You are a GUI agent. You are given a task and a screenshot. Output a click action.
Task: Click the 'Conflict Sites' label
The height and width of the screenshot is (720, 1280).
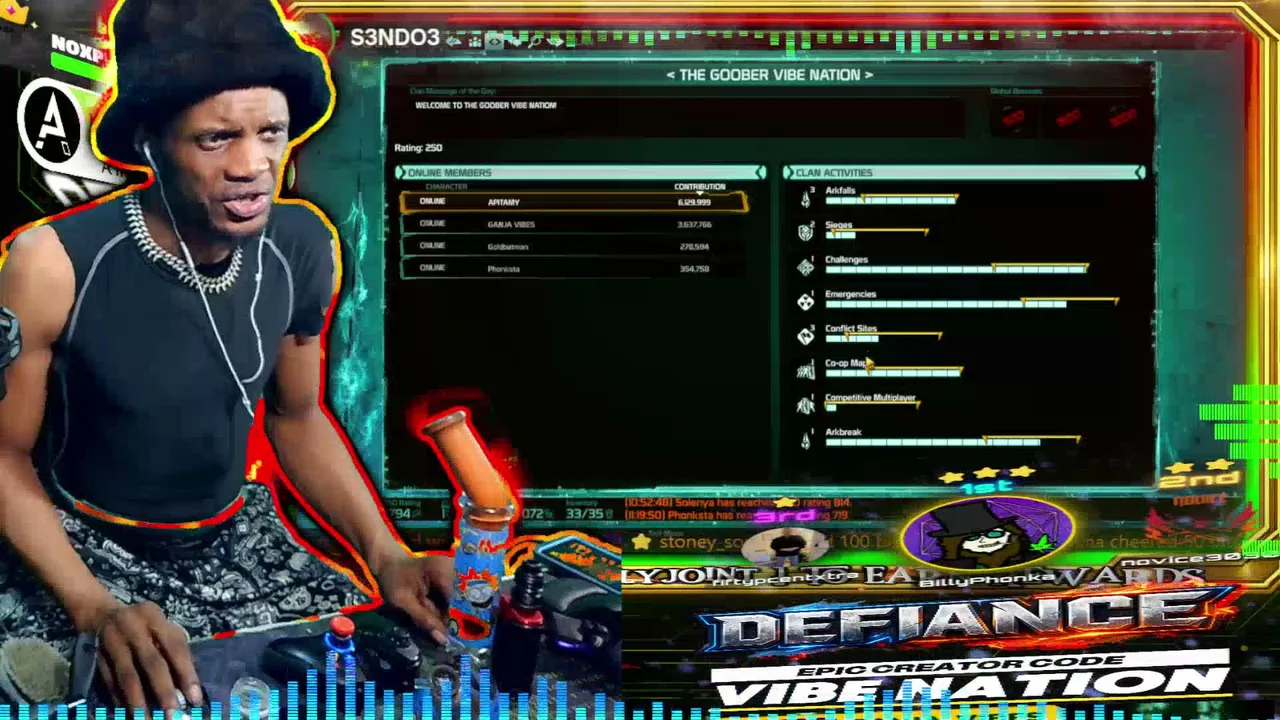851,328
